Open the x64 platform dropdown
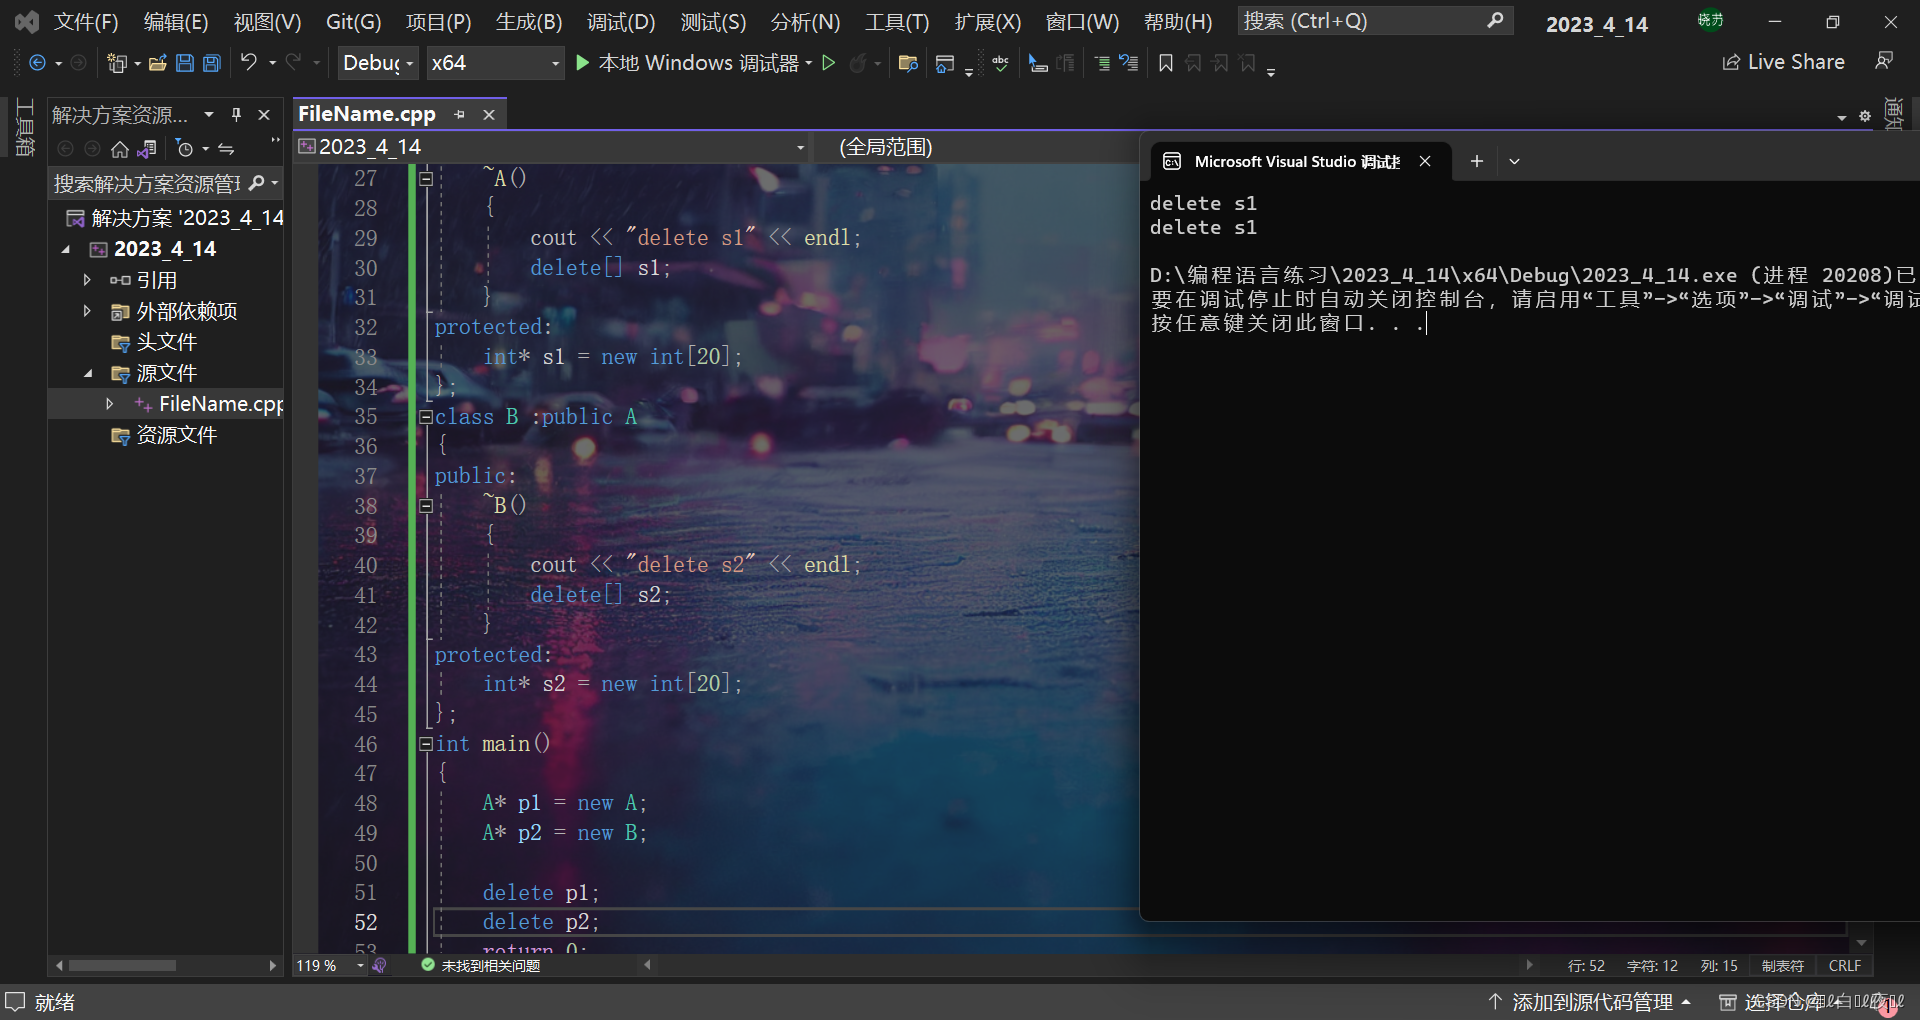This screenshot has height=1020, width=1920. 495,62
